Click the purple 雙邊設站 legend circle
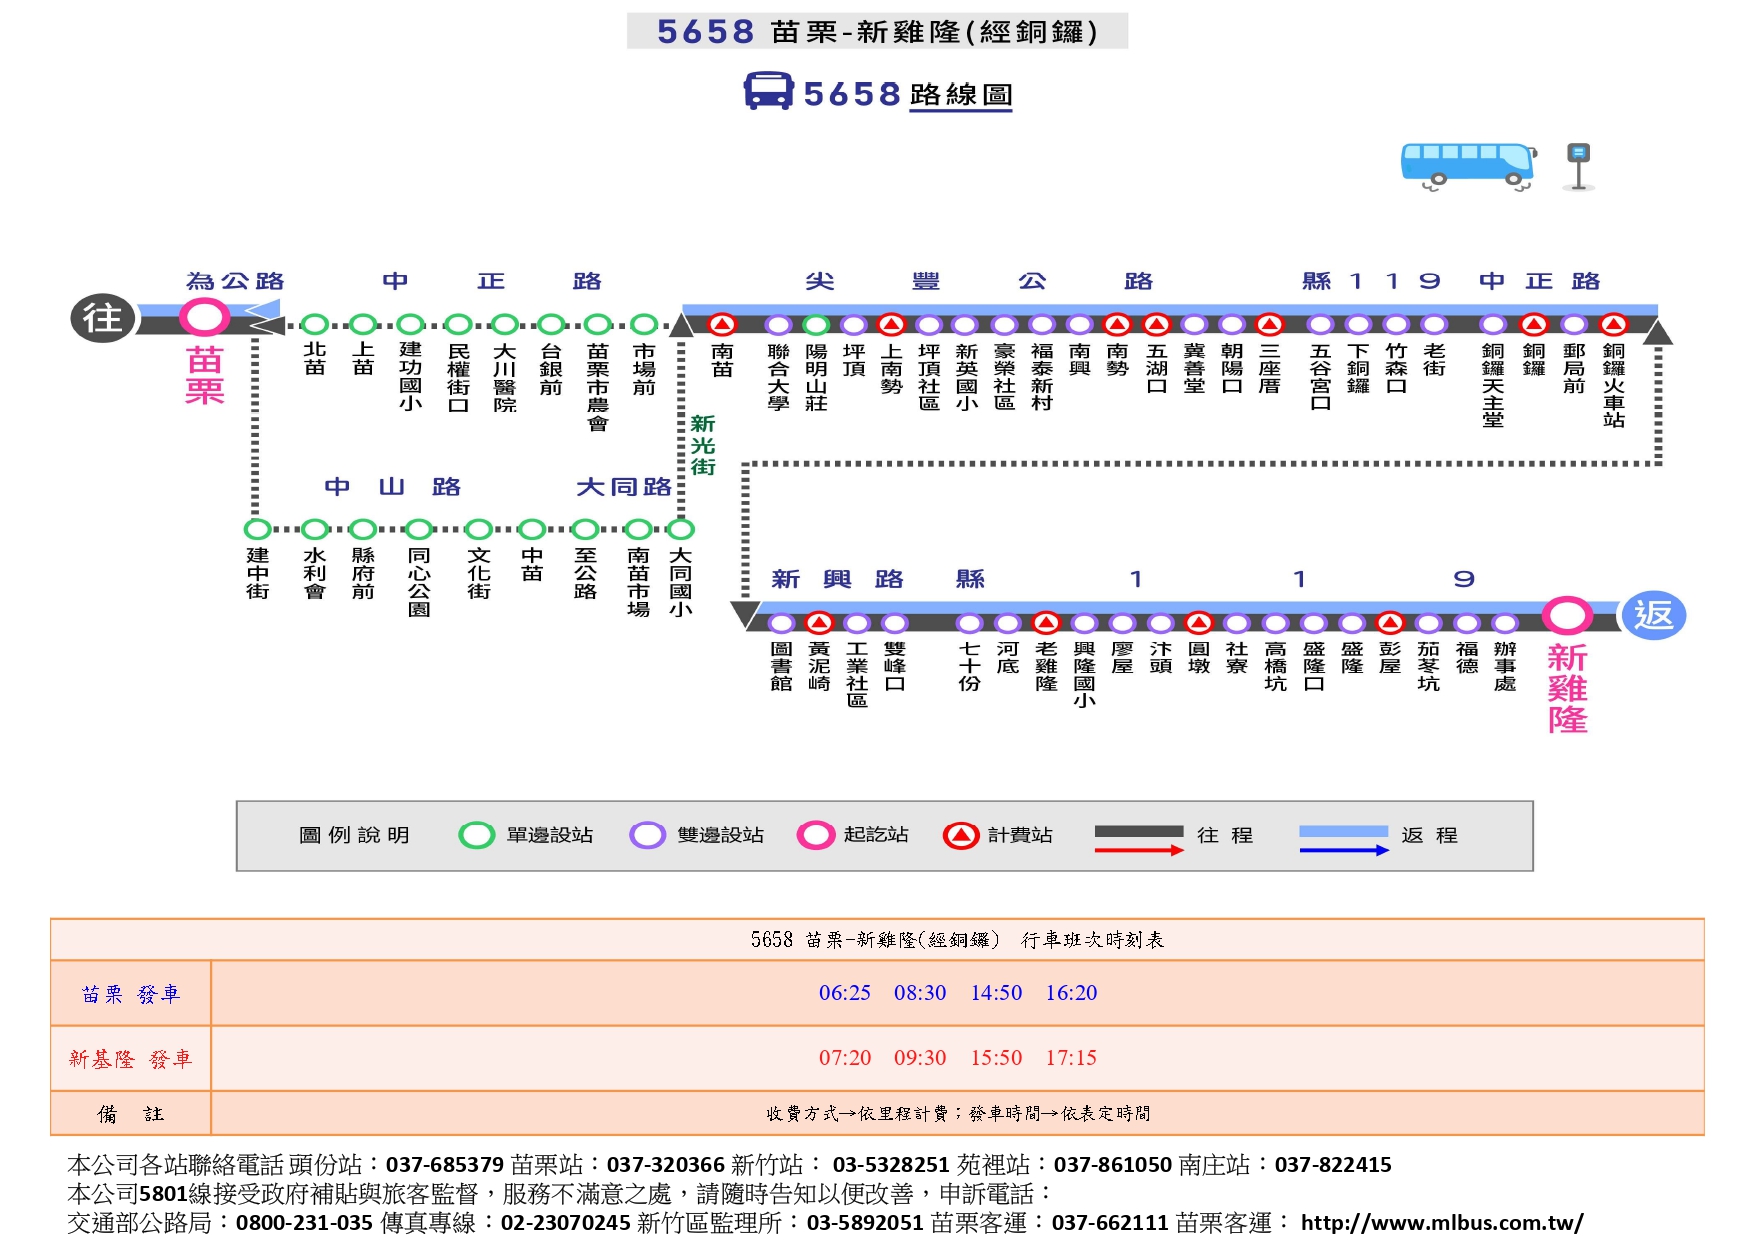This screenshot has width=1755, height=1241. [x=647, y=835]
